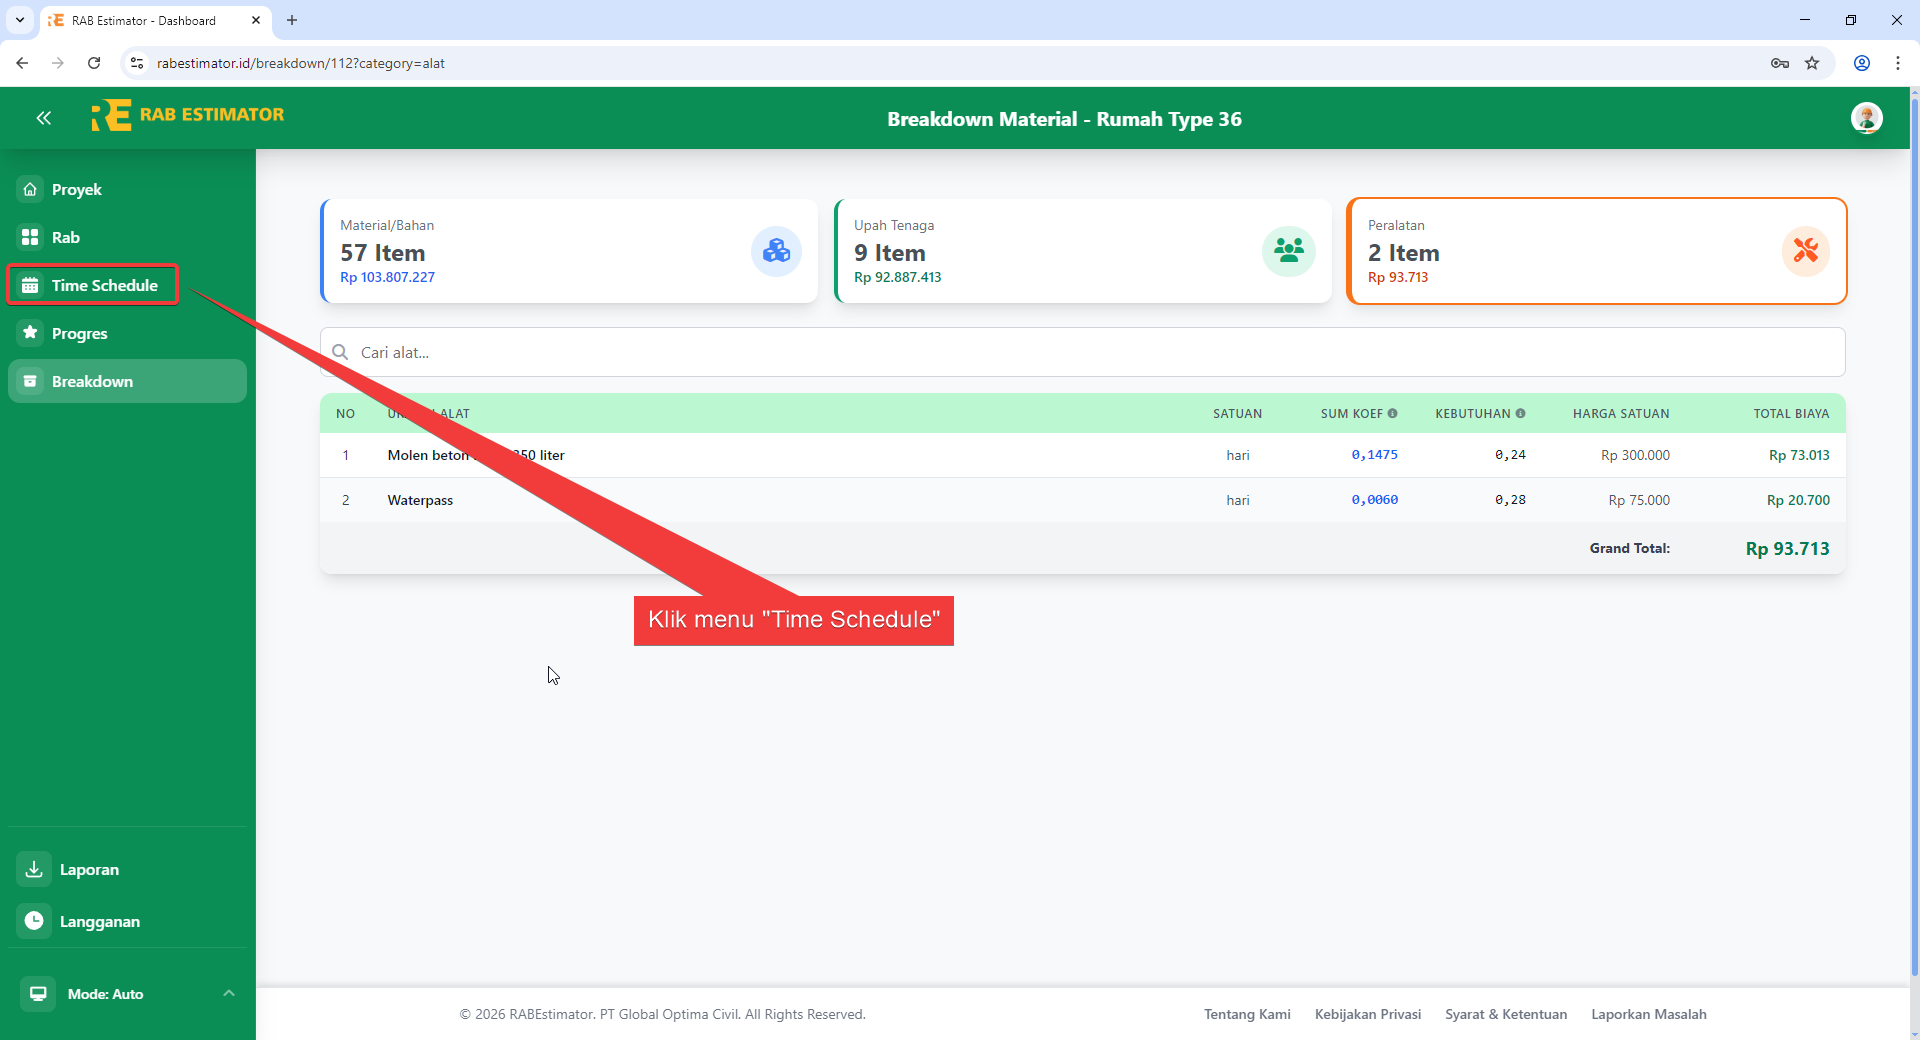
Task: Open Proyek via the home icon
Action: point(29,189)
